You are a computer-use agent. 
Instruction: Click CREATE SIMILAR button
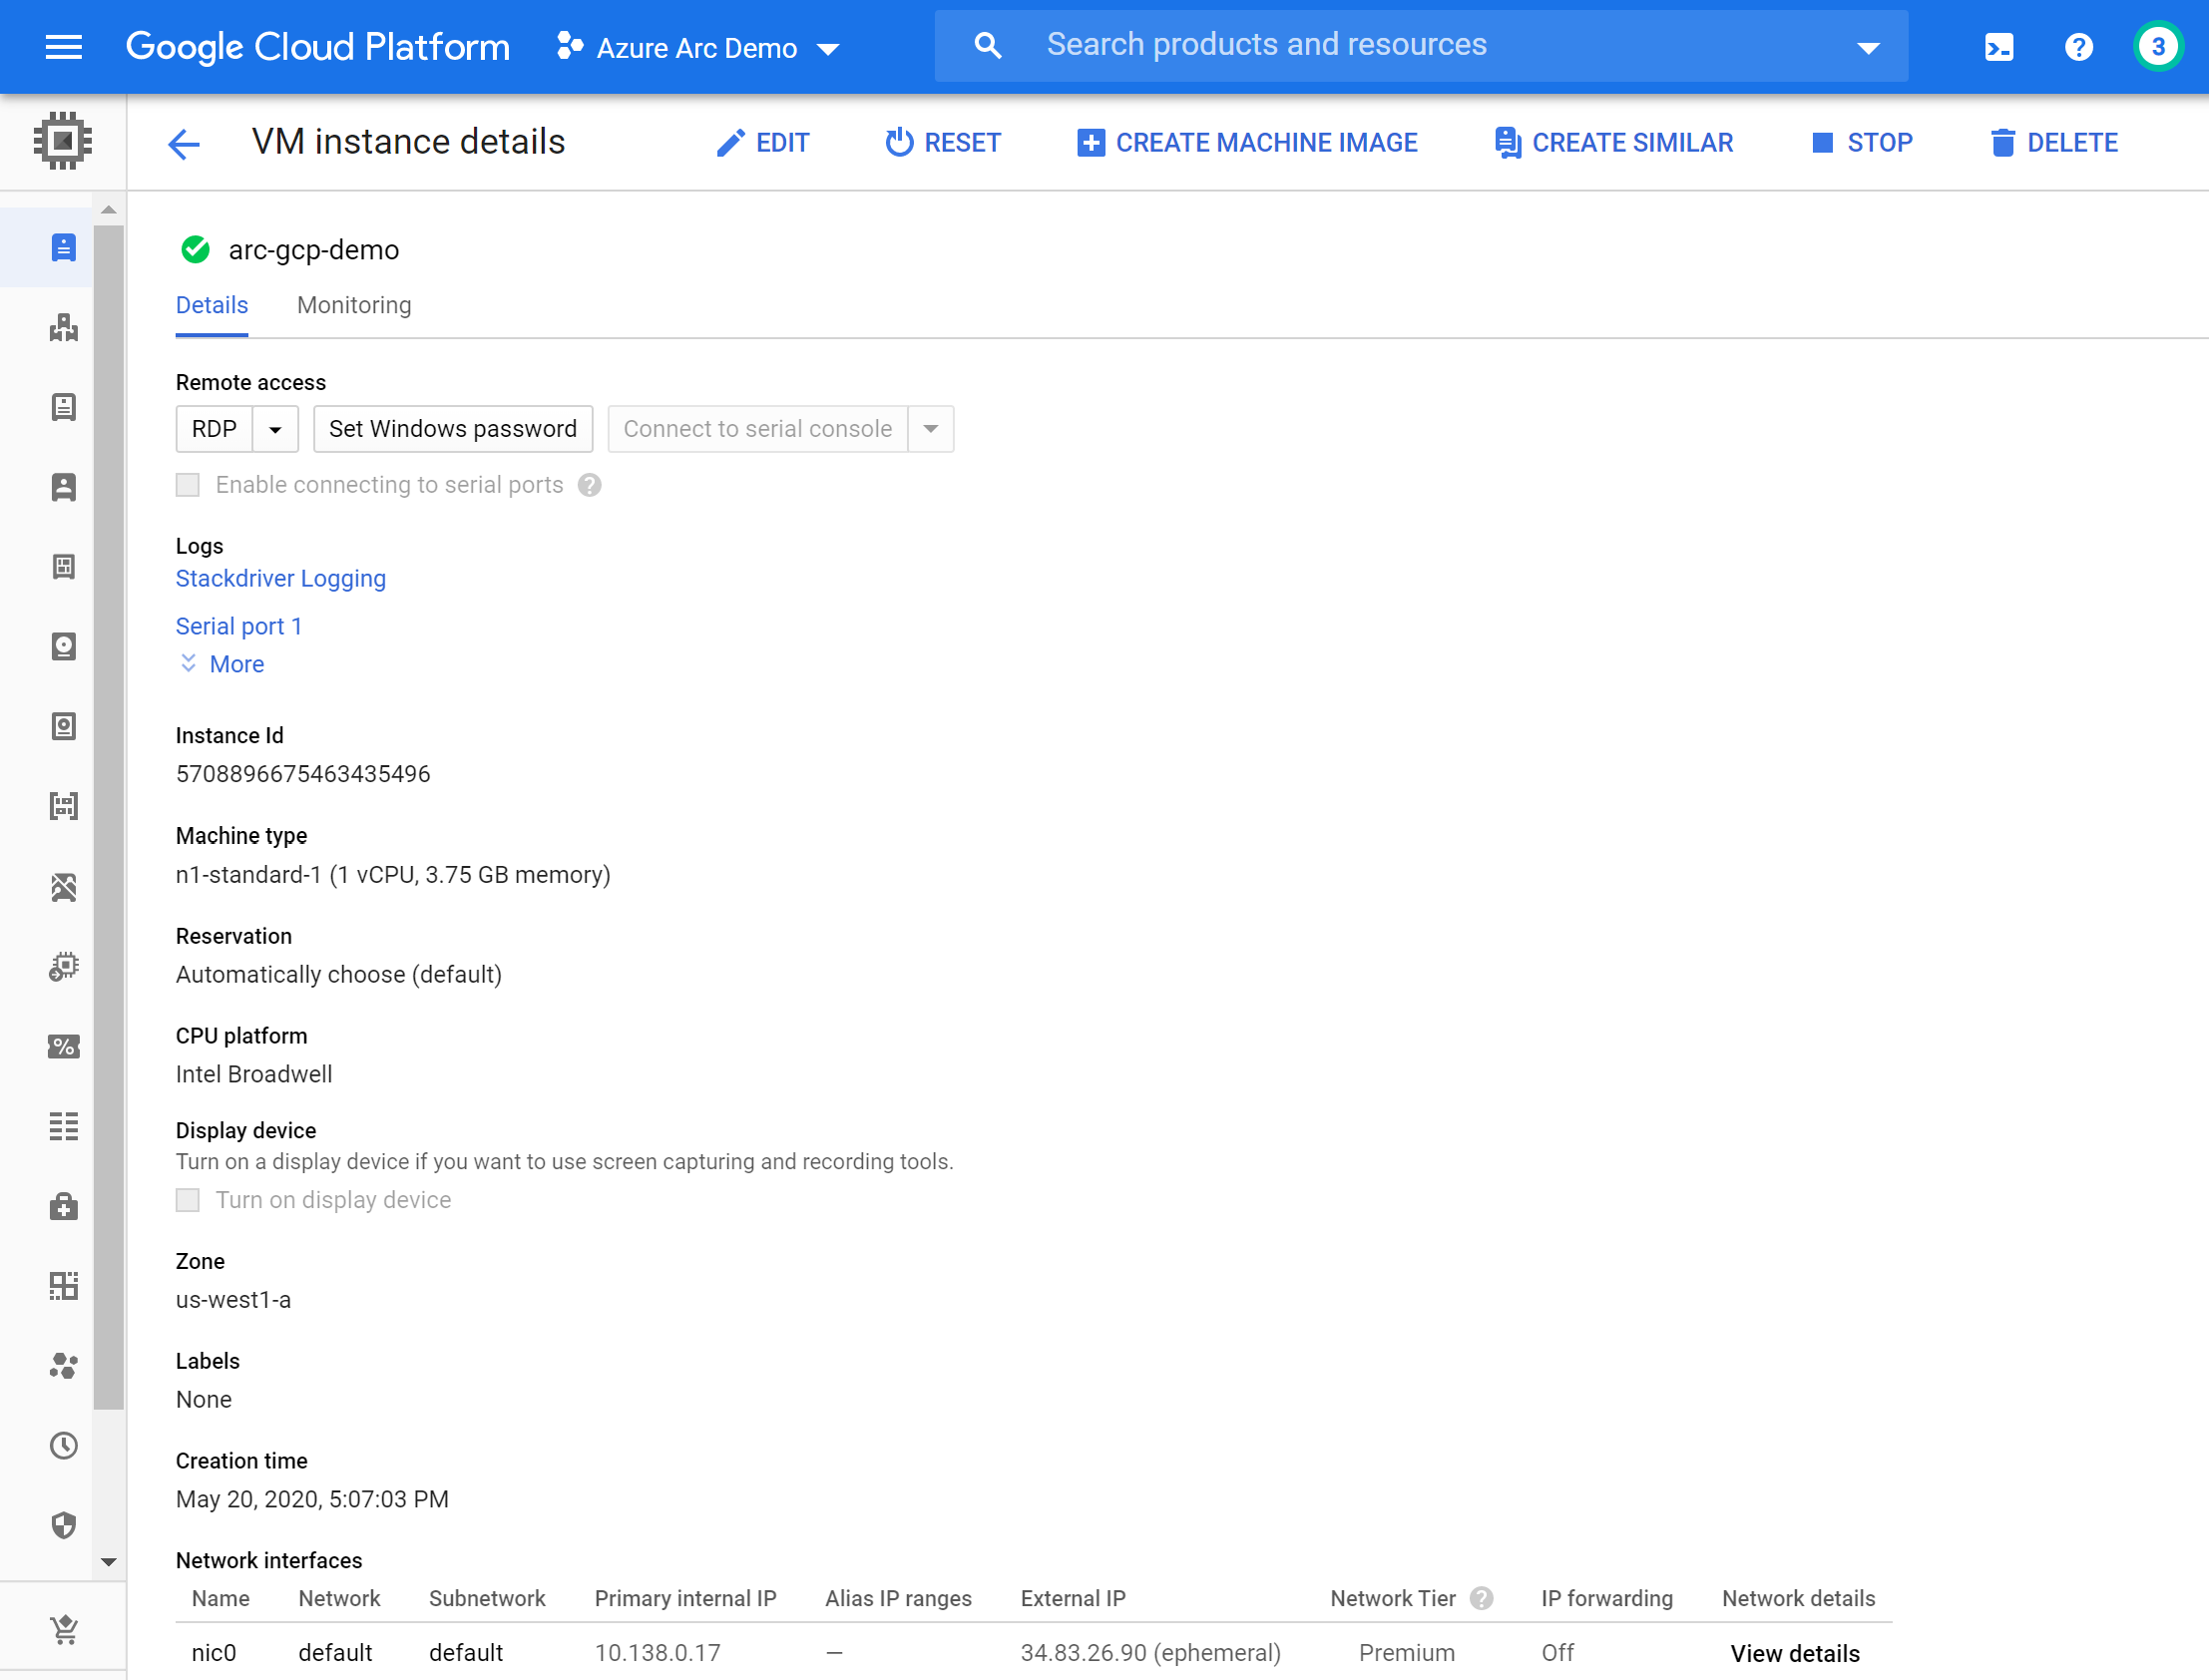point(1614,143)
